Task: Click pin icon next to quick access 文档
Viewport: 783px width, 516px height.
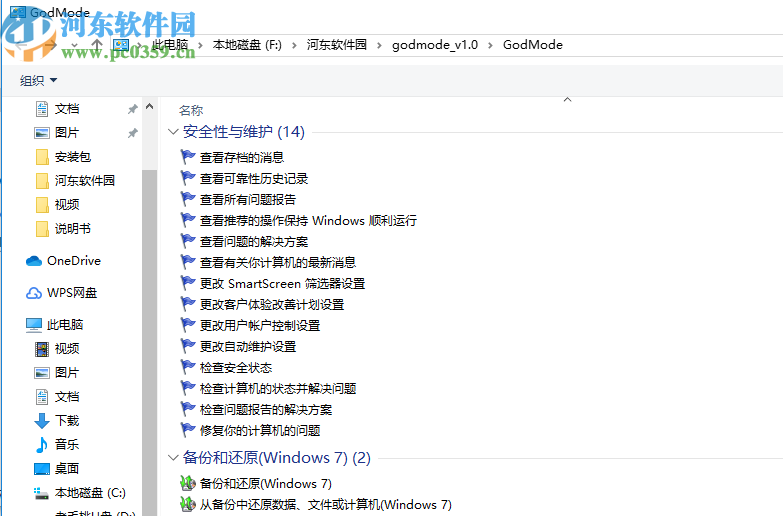Action: [x=132, y=109]
